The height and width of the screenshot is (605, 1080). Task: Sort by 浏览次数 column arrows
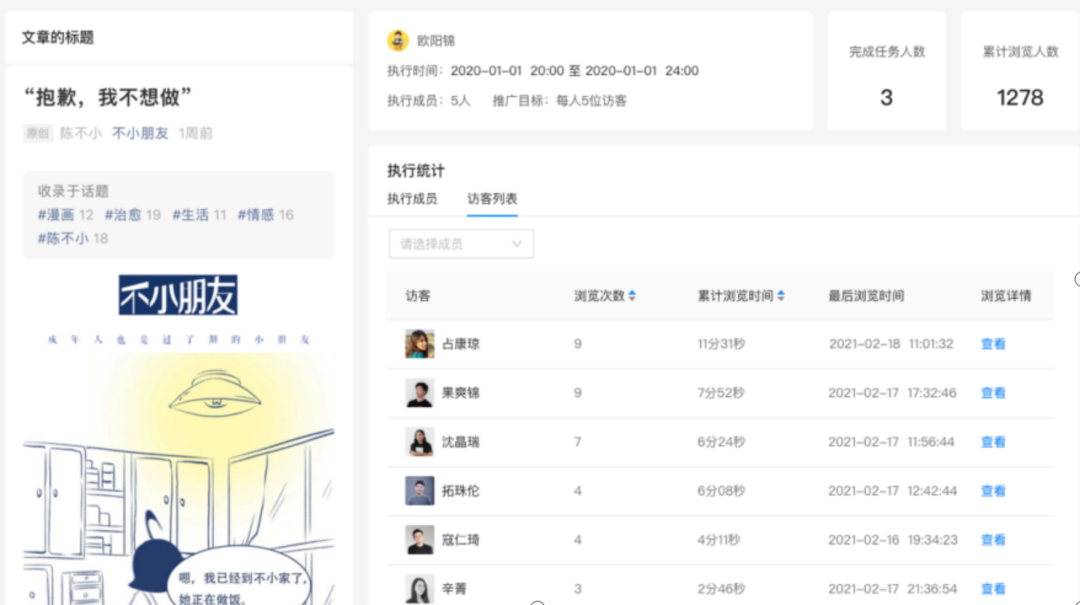pos(632,296)
